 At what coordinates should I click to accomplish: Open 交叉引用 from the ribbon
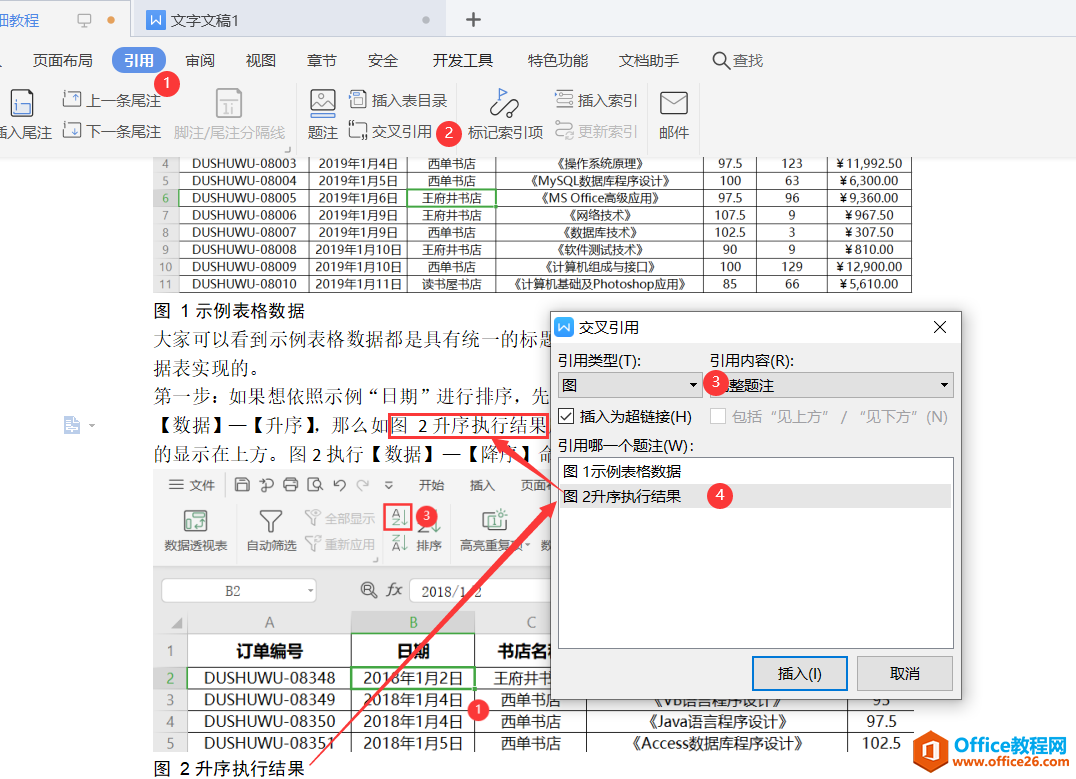[x=390, y=130]
